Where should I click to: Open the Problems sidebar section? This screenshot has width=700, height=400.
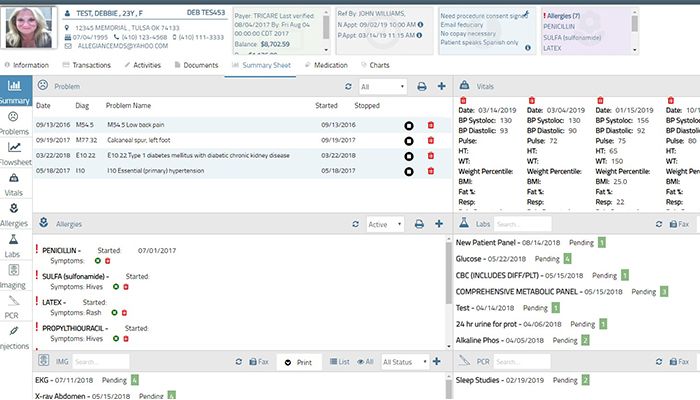pyautogui.click(x=14, y=123)
